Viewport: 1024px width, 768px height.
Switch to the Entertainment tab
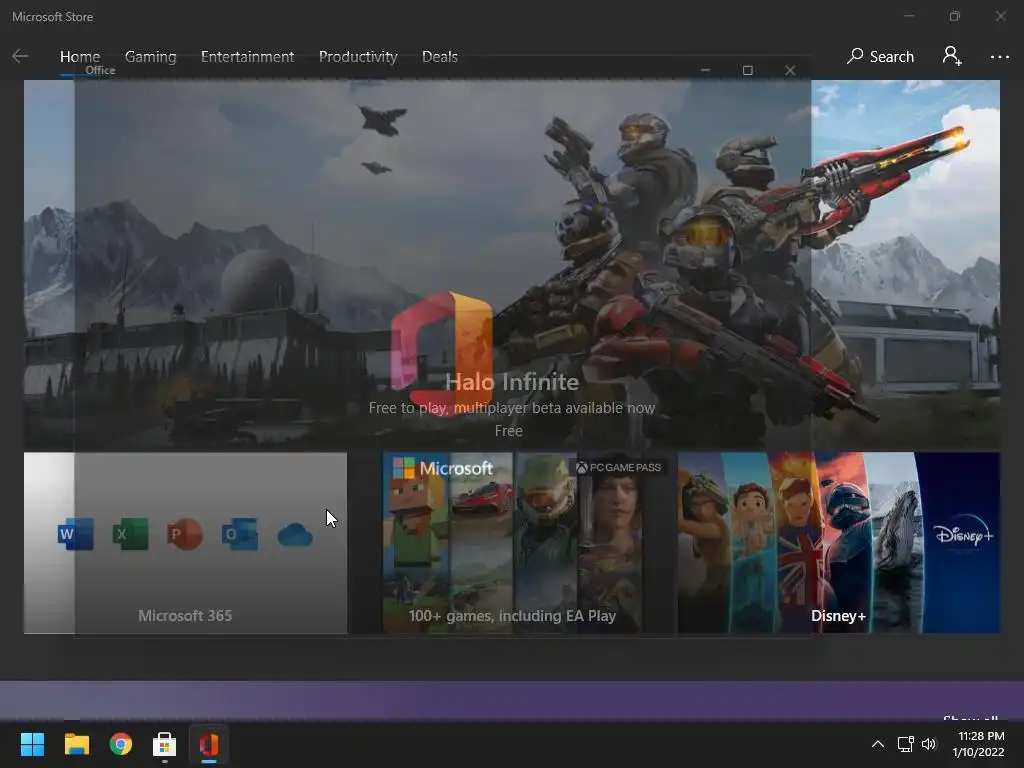click(248, 57)
